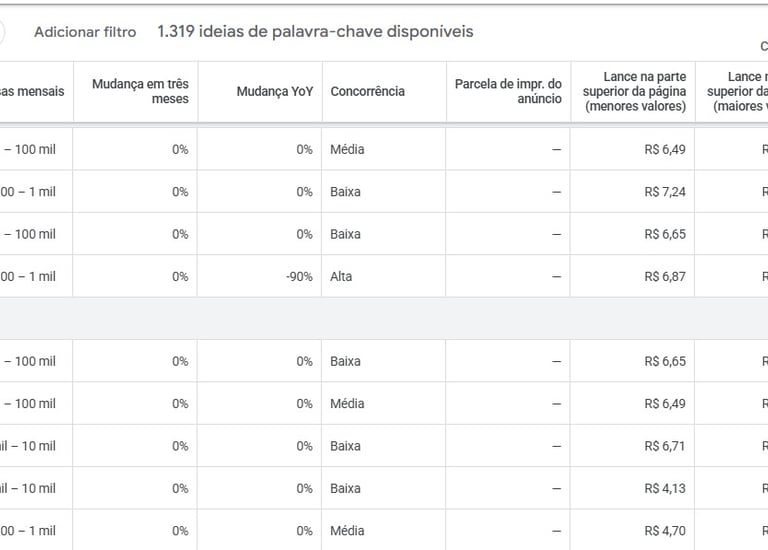Click the impression share dash in Alta row
Image resolution: width=768 pixels, height=550 pixels.
tap(556, 276)
